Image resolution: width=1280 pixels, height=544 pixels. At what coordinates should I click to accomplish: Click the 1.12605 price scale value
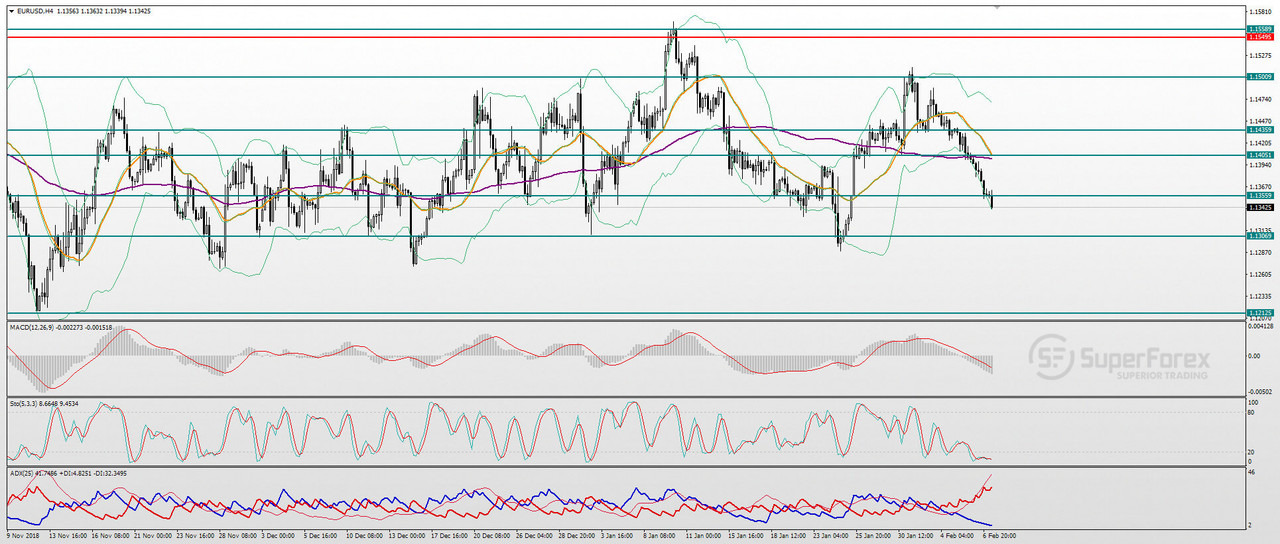coord(1261,273)
